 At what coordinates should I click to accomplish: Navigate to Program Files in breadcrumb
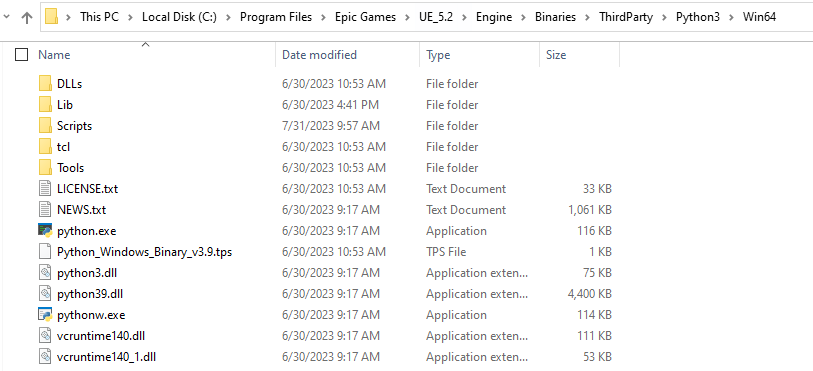tap(276, 17)
